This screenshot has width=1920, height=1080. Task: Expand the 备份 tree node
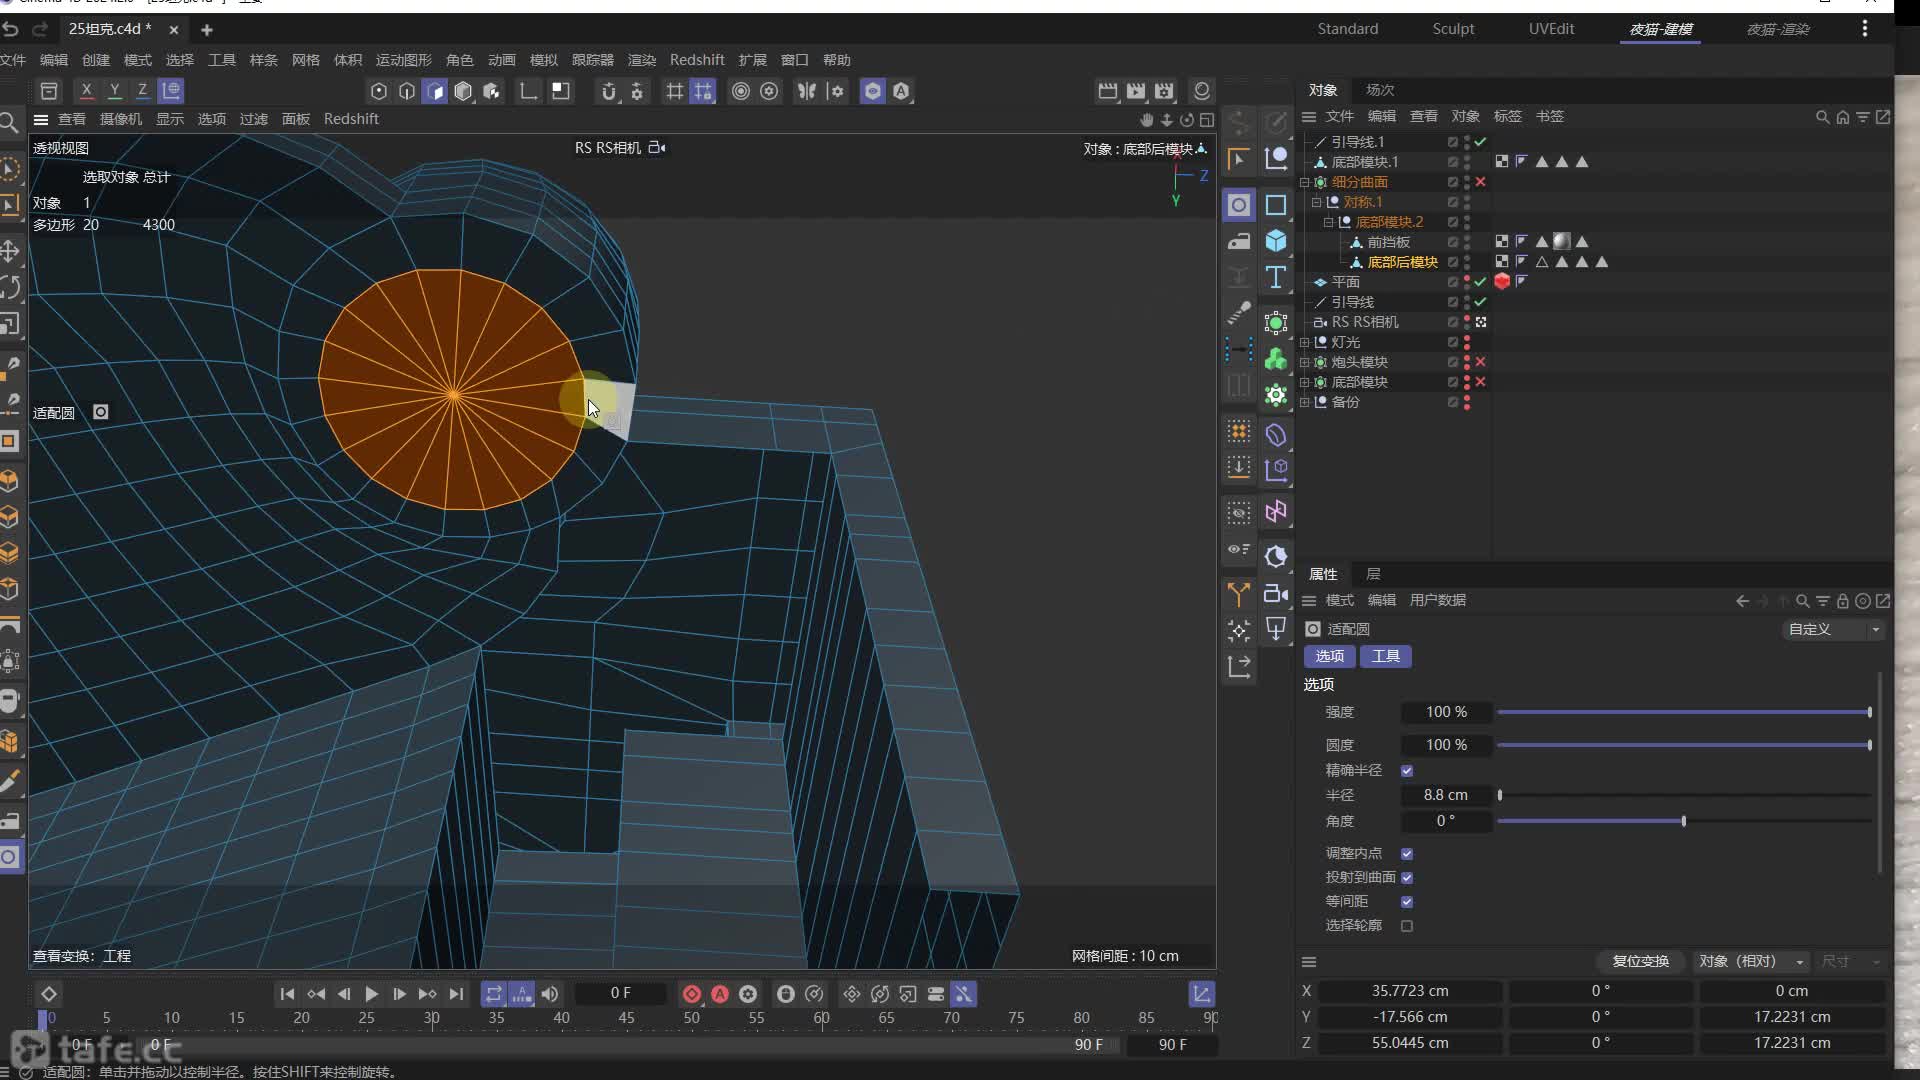click(x=1305, y=402)
